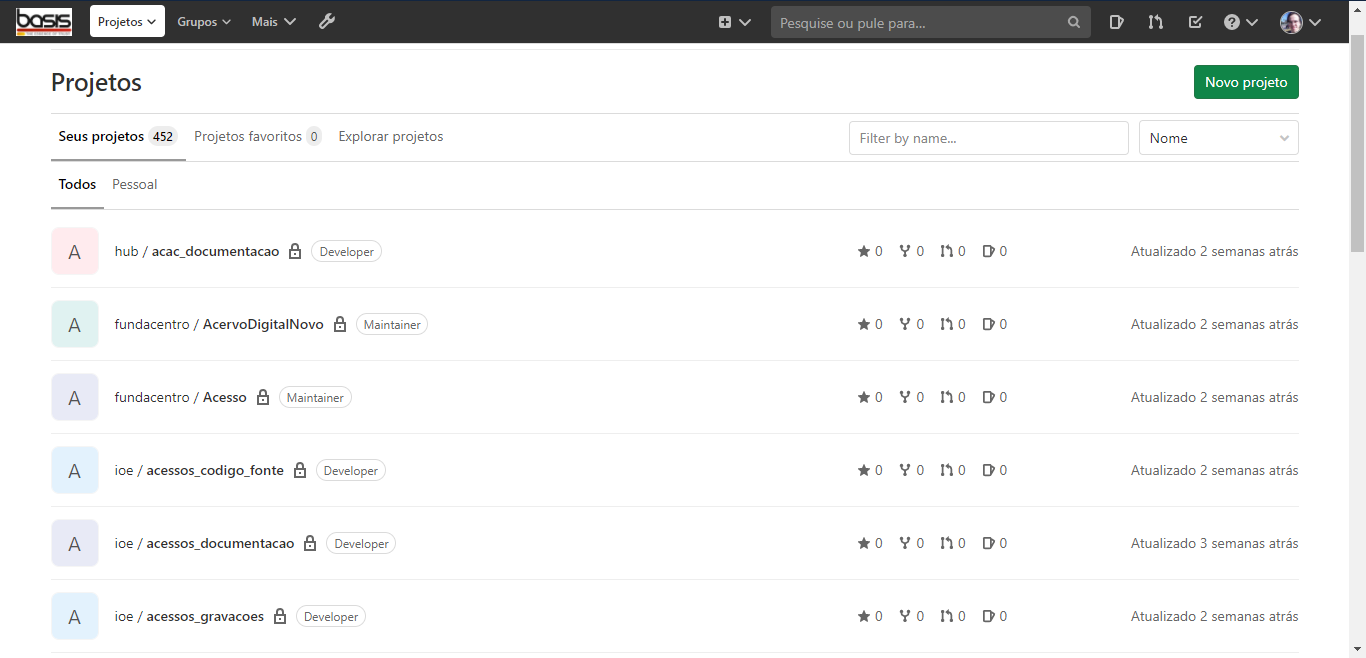
Task: Click the Novo projeto button
Action: click(1246, 82)
